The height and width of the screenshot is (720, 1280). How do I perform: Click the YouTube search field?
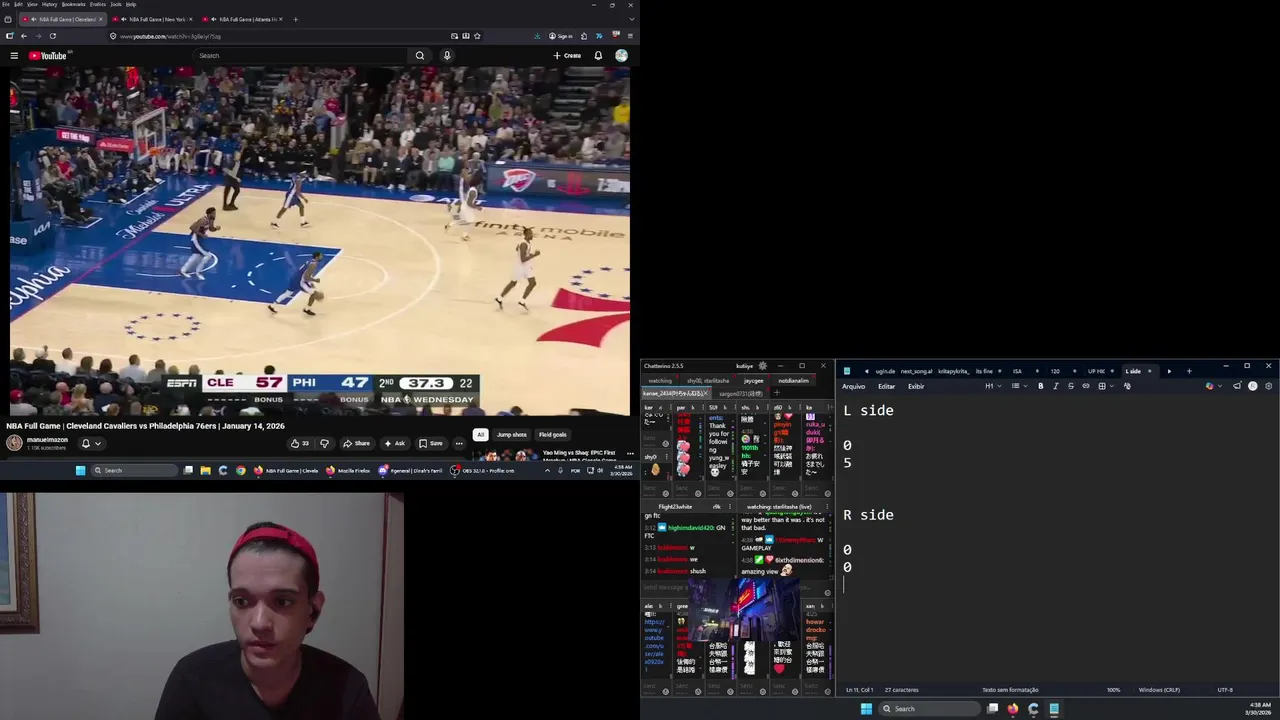coord(300,56)
